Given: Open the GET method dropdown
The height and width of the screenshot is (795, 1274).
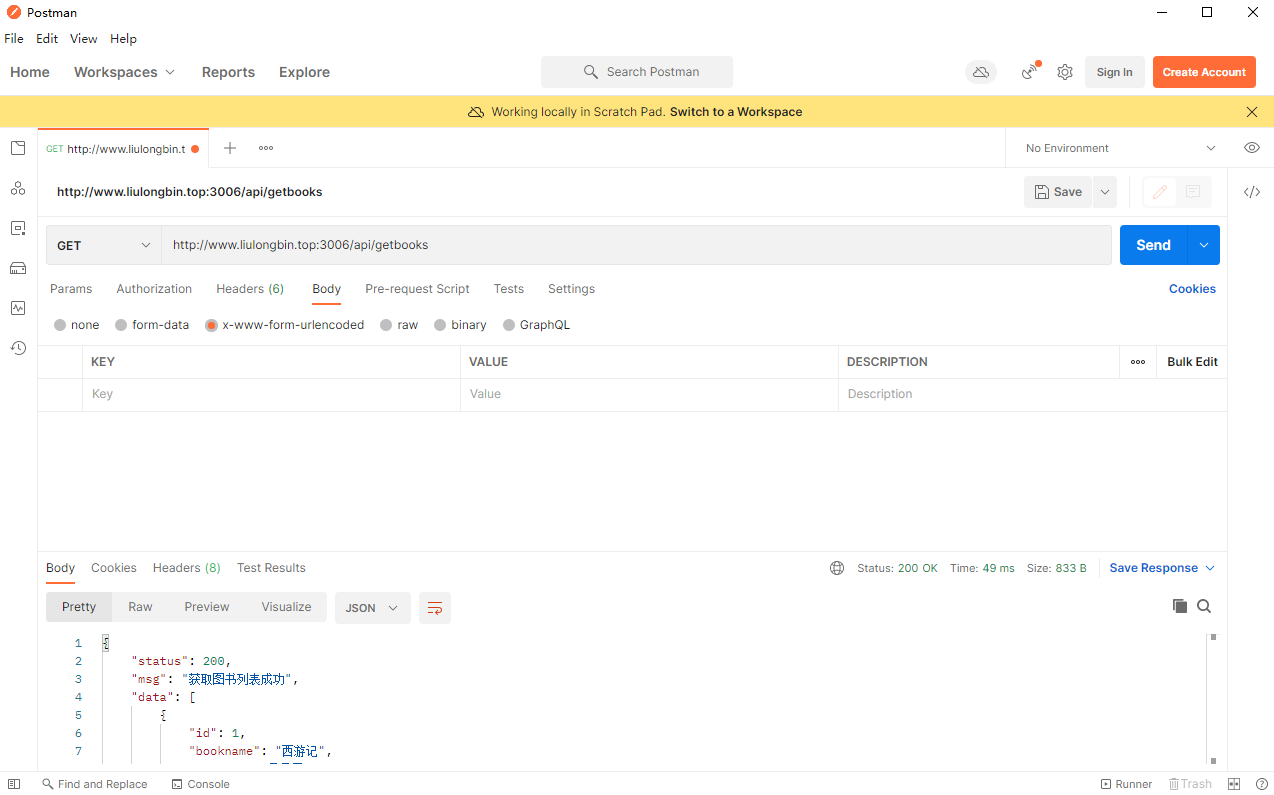Looking at the screenshot, I should 104,245.
